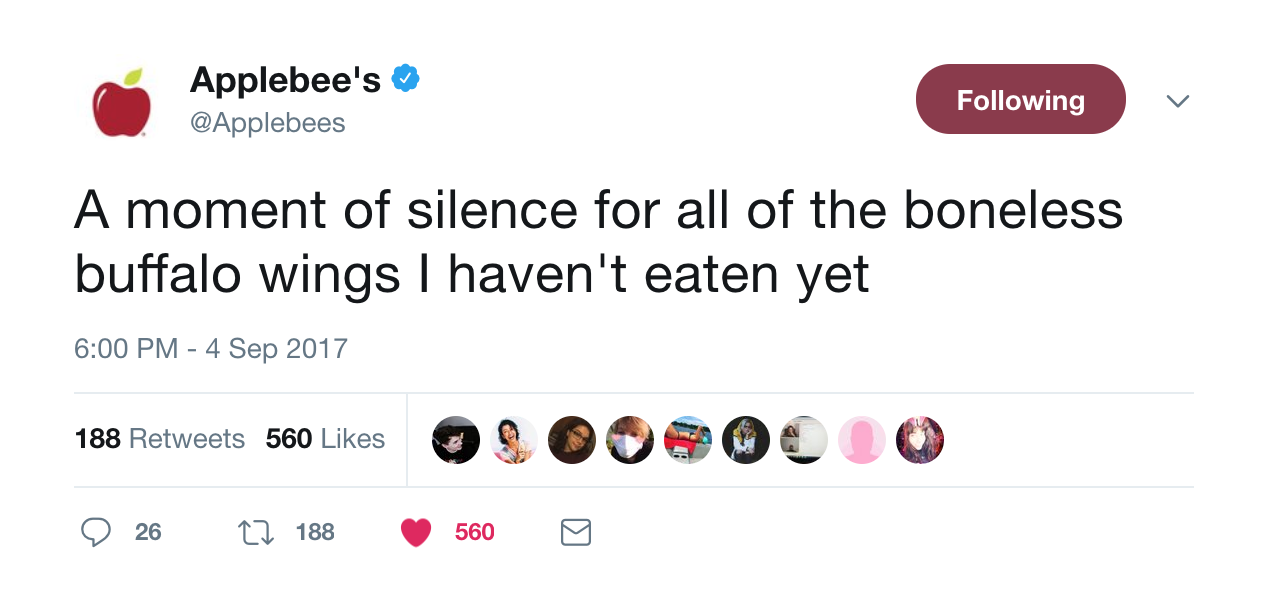Viewport: 1264px width, 606px height.
Task: Open the @Applebees handle link
Action: pyautogui.click(x=267, y=123)
